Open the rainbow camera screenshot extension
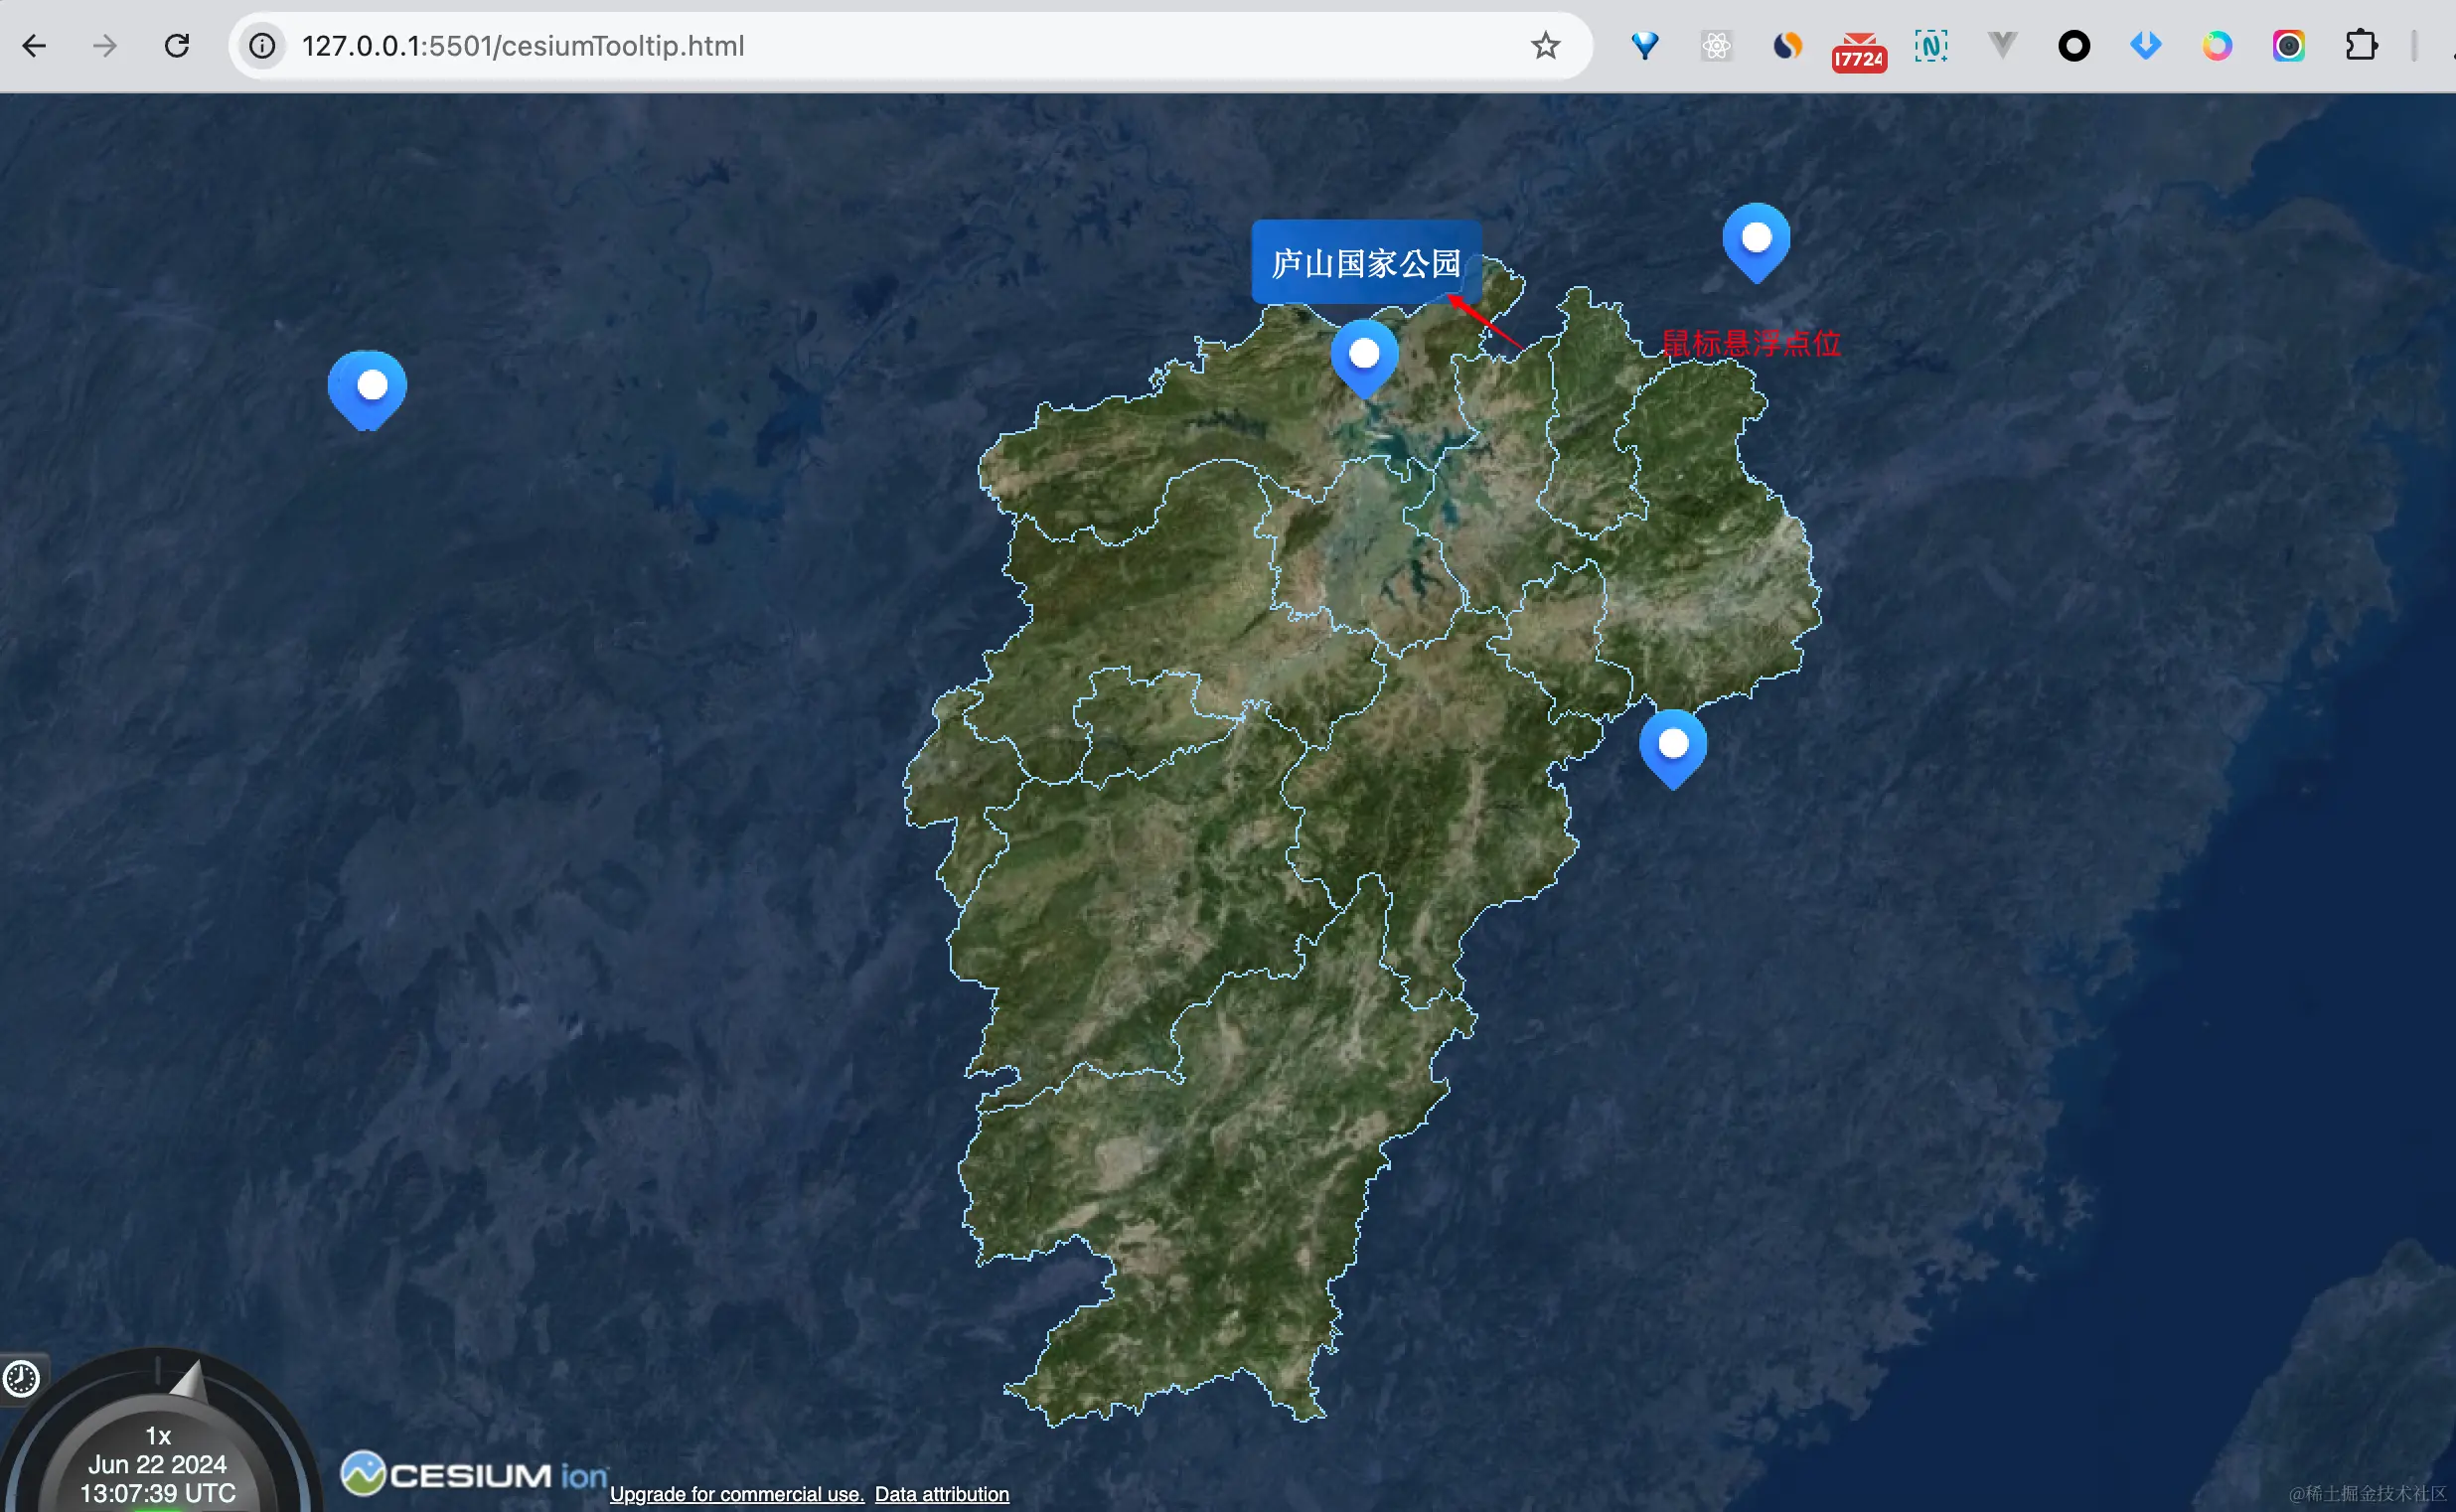The height and width of the screenshot is (1512, 2456). [x=2289, y=46]
